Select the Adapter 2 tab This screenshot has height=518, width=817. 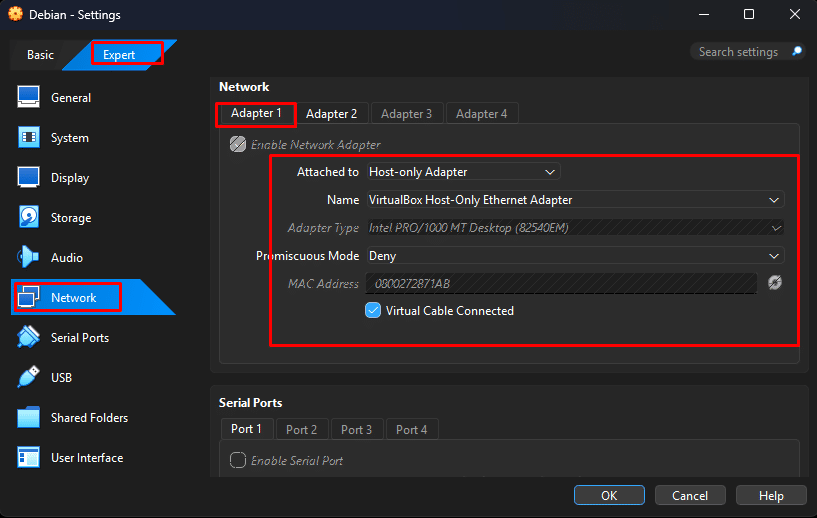(x=331, y=114)
